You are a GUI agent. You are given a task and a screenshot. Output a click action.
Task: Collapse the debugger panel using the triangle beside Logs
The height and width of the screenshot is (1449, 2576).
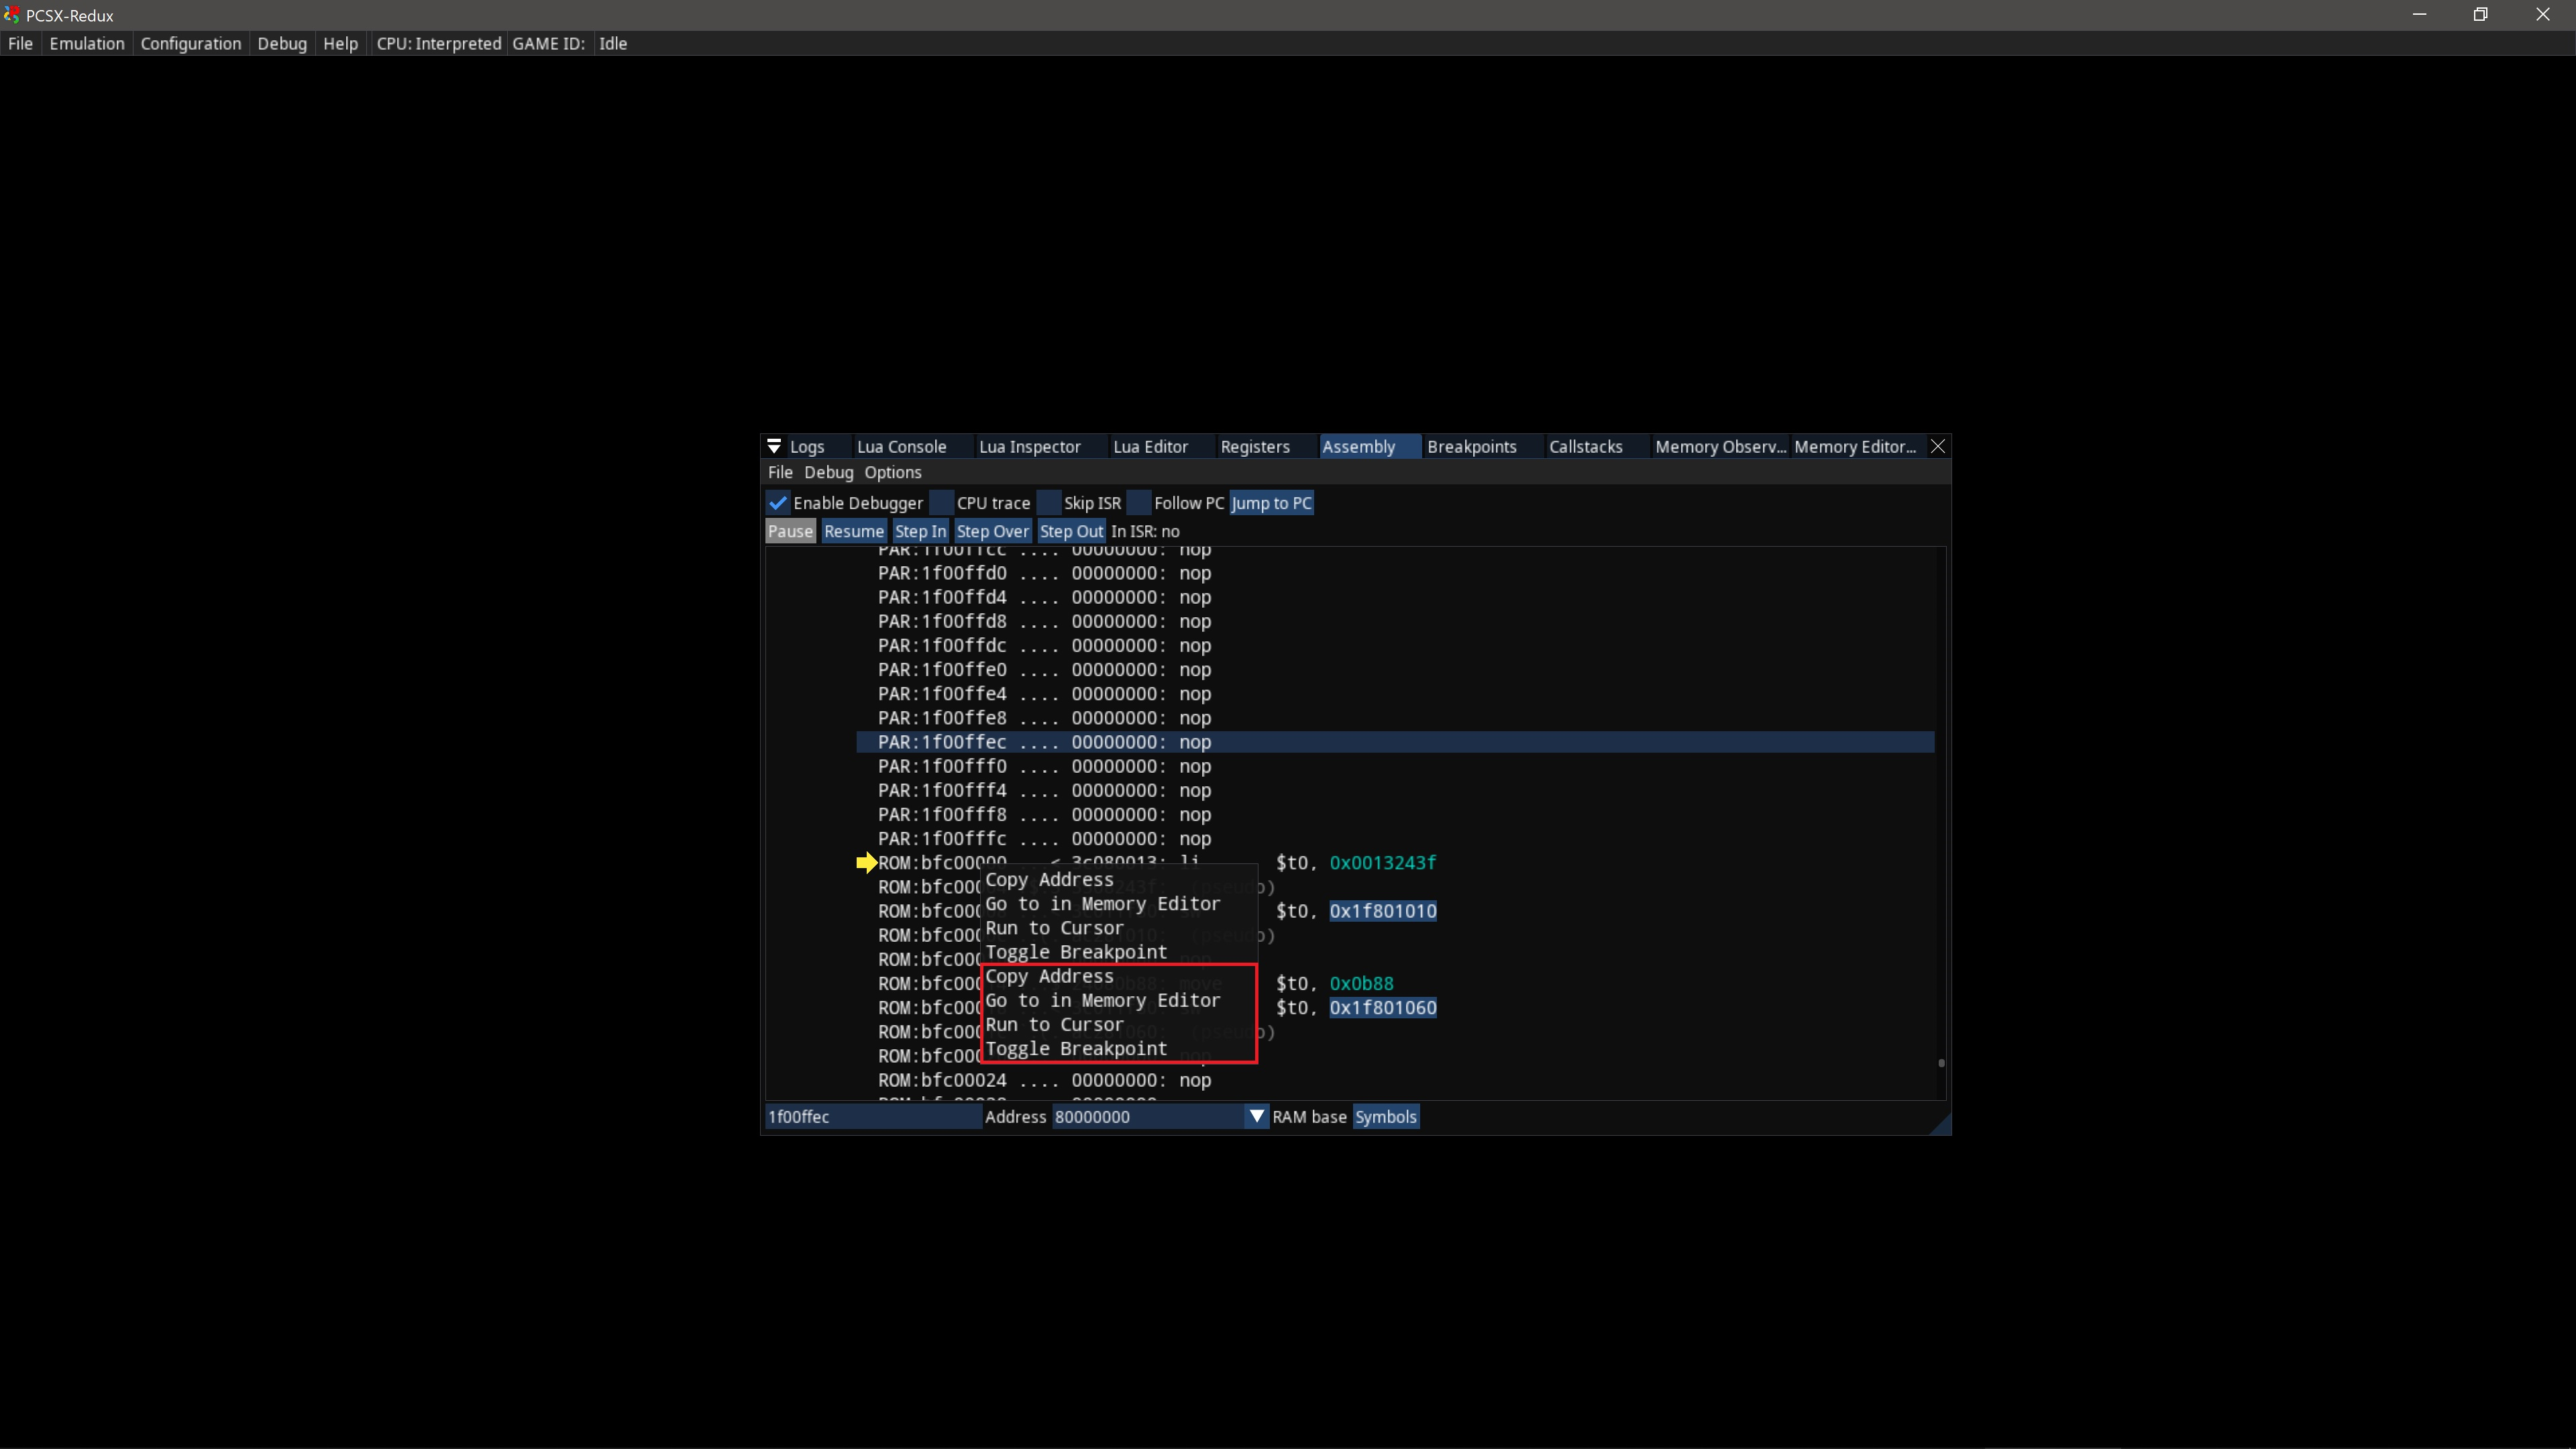pos(774,446)
